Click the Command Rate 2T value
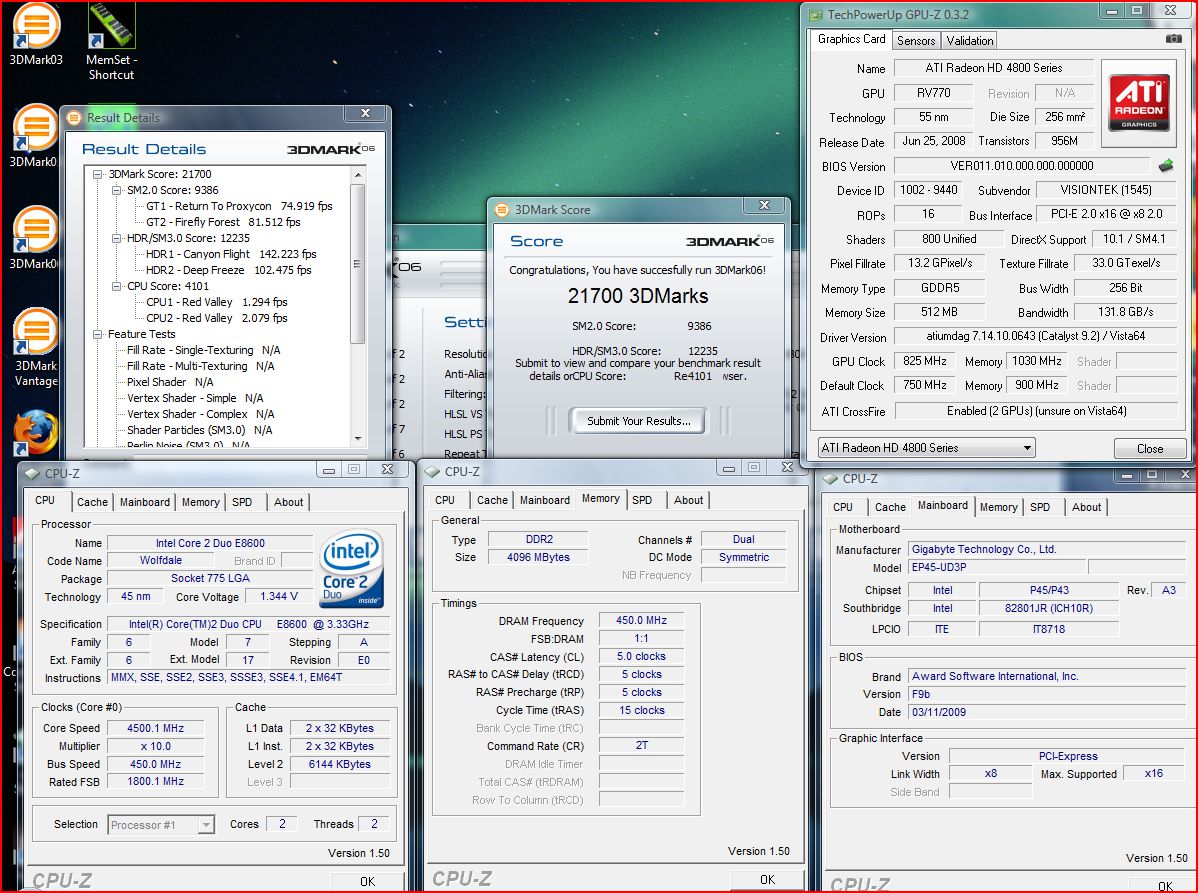The height and width of the screenshot is (893, 1198). coord(641,746)
